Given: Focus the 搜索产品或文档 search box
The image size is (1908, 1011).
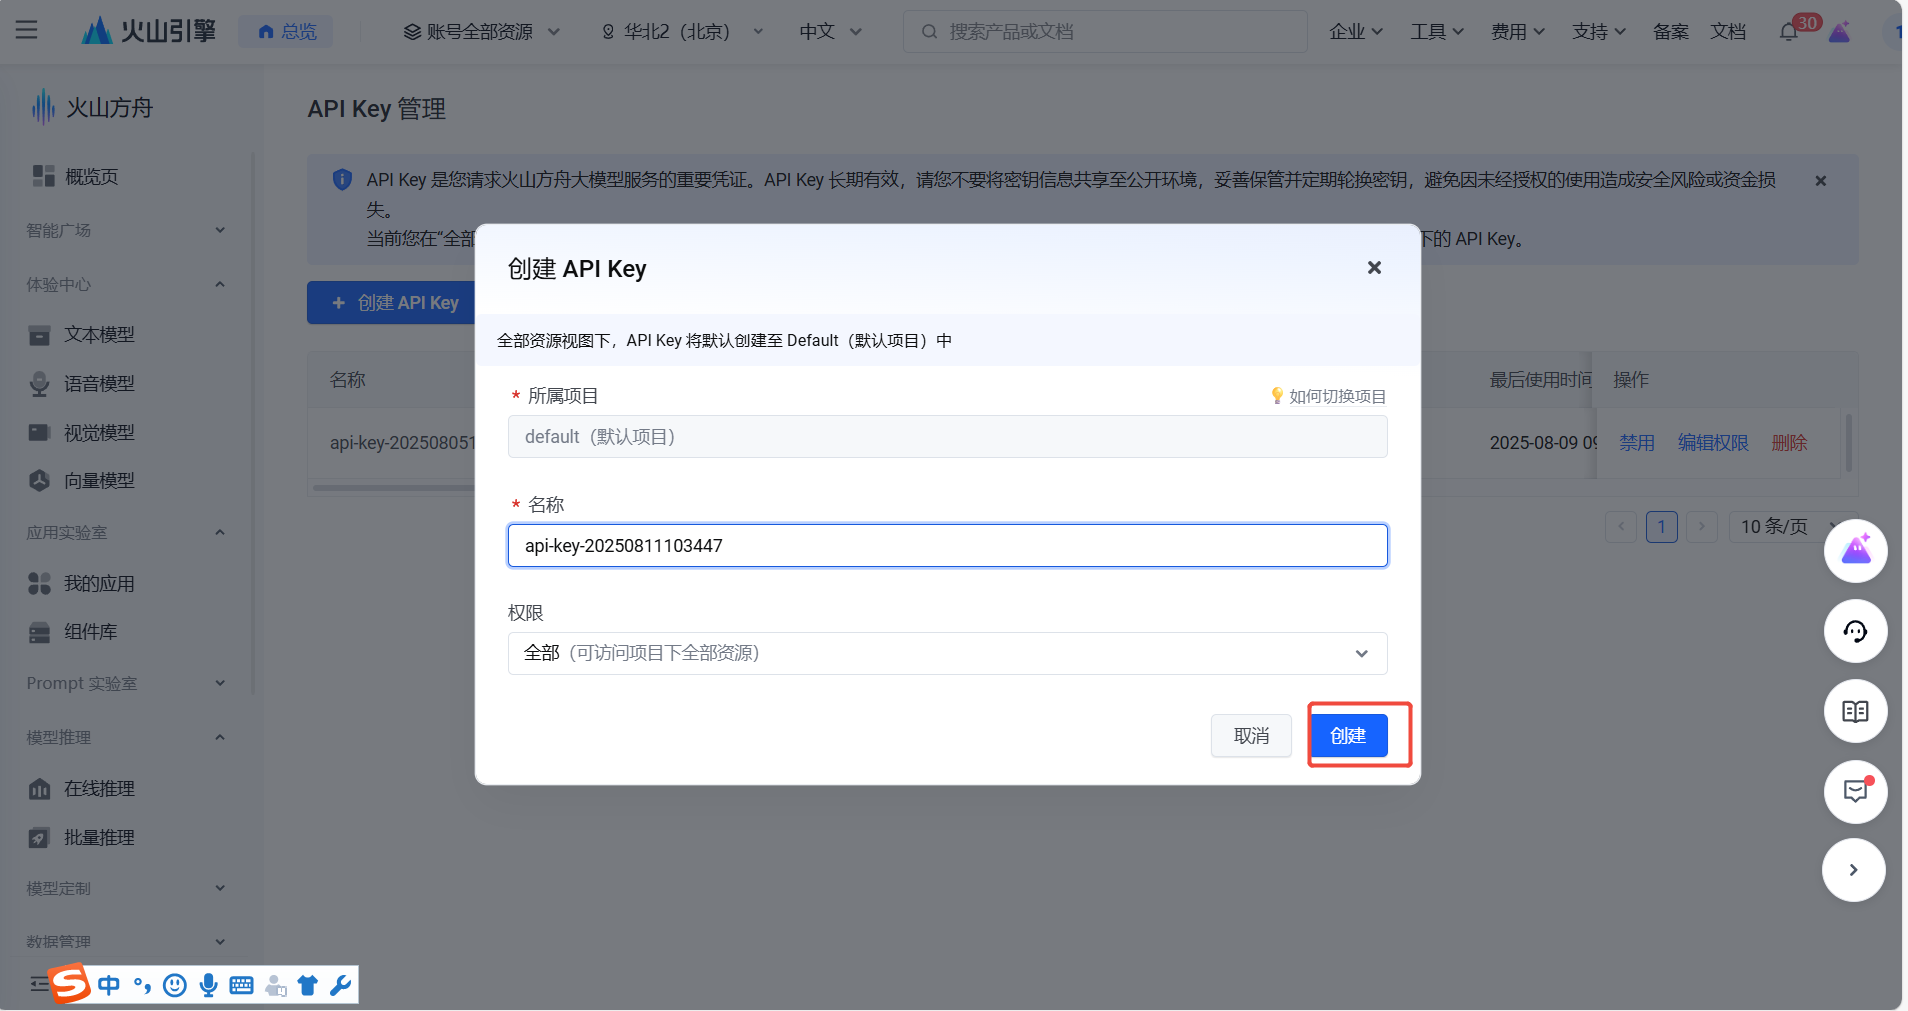Looking at the screenshot, I should coord(1105,32).
